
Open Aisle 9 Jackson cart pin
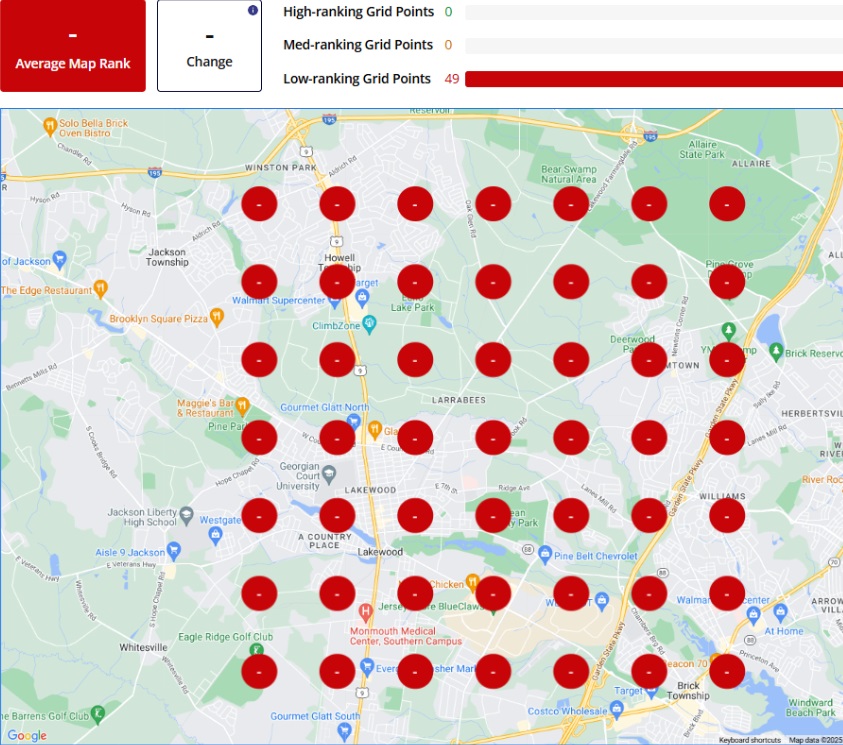coord(173,550)
